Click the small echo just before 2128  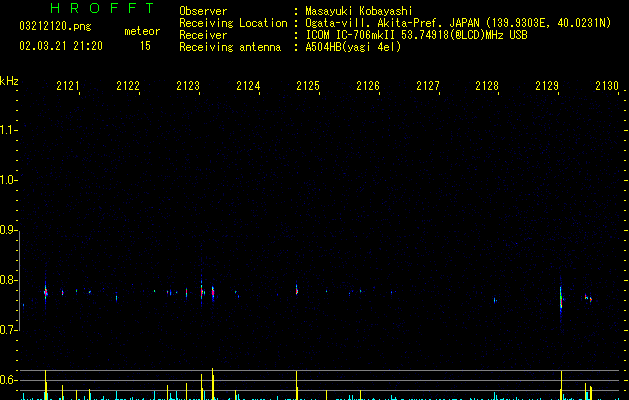(x=495, y=300)
